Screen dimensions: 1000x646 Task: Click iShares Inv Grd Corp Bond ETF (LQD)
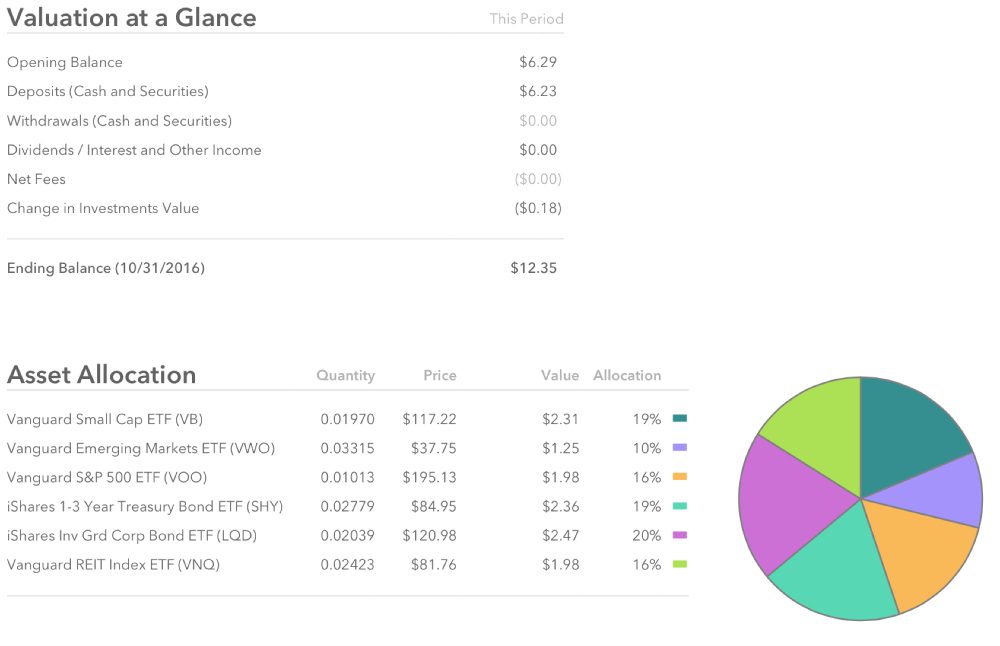pyautogui.click(x=131, y=536)
